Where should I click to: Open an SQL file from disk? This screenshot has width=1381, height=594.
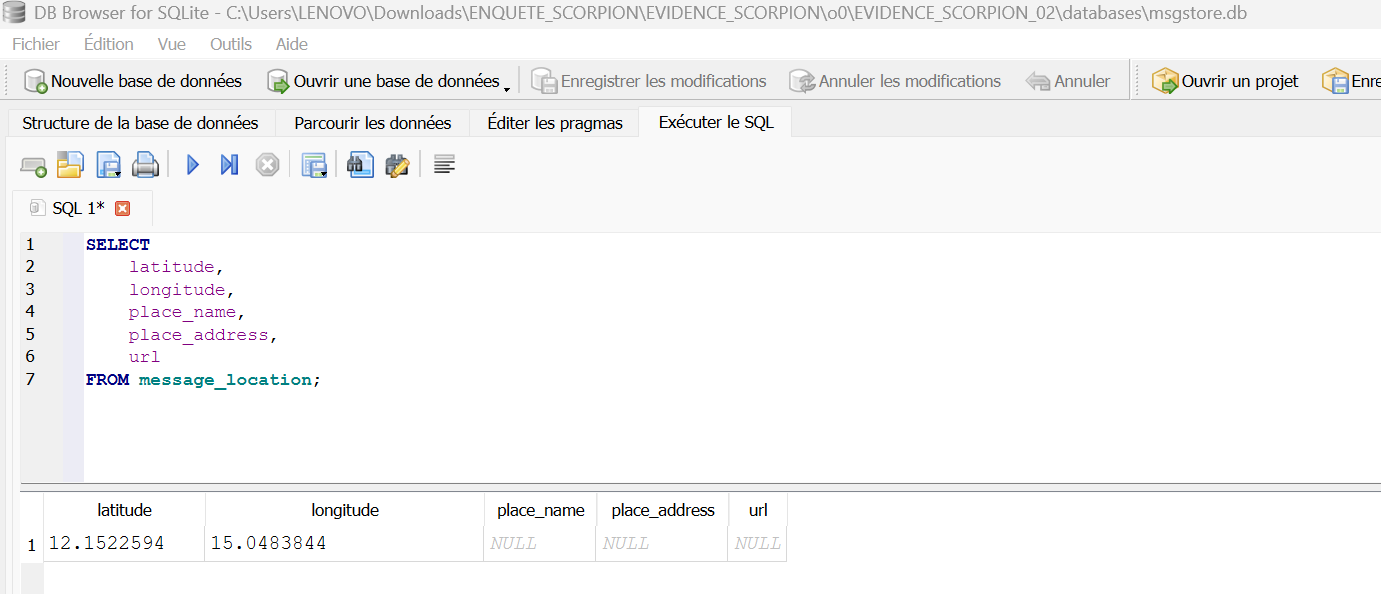[x=70, y=165]
